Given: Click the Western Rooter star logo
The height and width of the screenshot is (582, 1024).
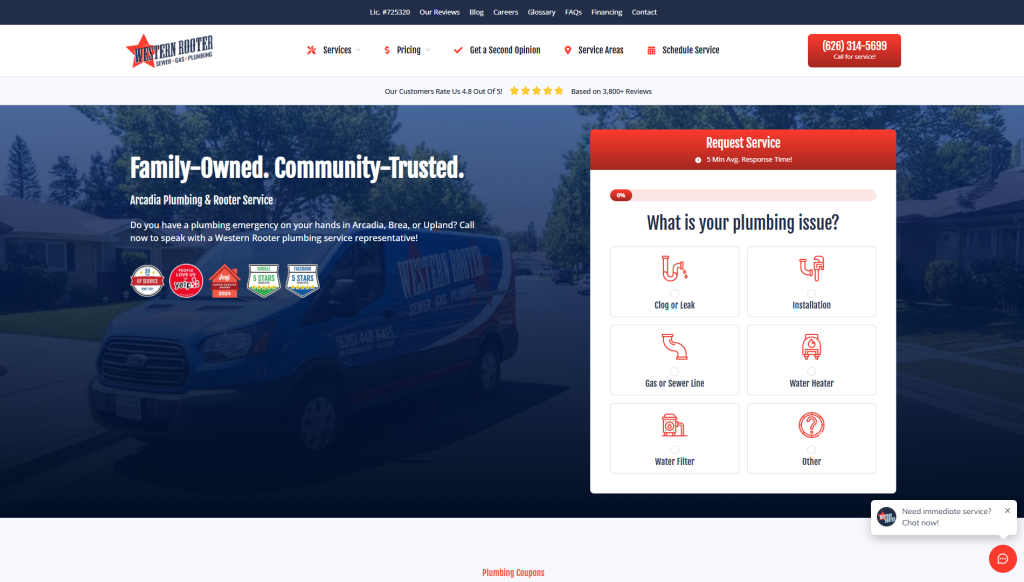Looking at the screenshot, I should 169,50.
